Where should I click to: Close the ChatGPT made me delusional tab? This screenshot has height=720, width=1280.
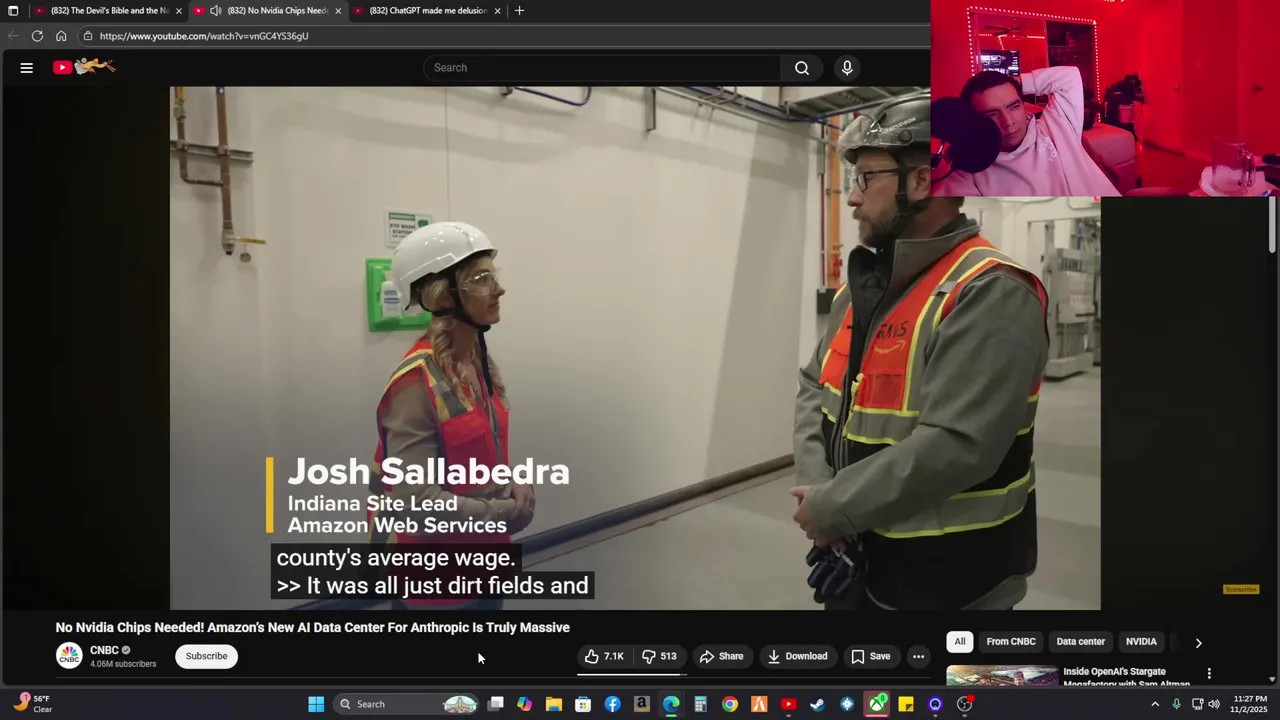click(x=497, y=11)
